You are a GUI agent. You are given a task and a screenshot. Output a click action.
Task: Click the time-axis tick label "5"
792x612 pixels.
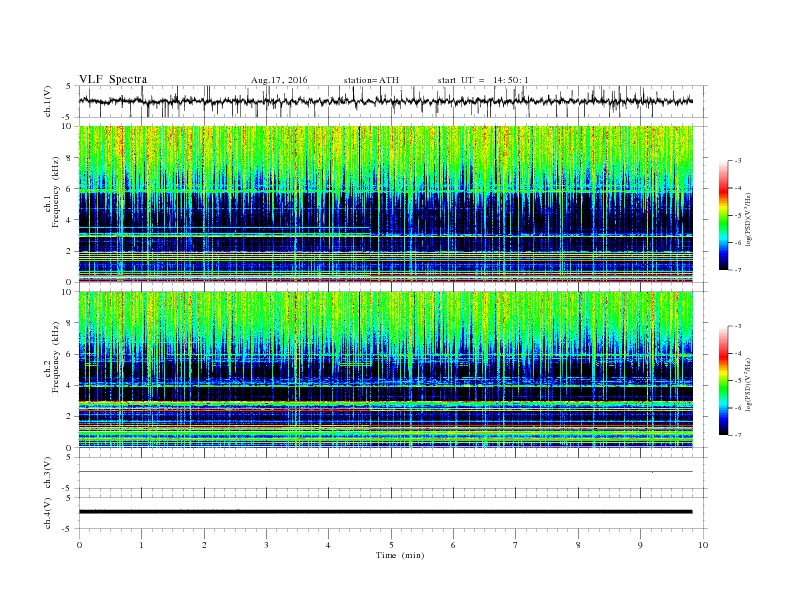(x=391, y=545)
